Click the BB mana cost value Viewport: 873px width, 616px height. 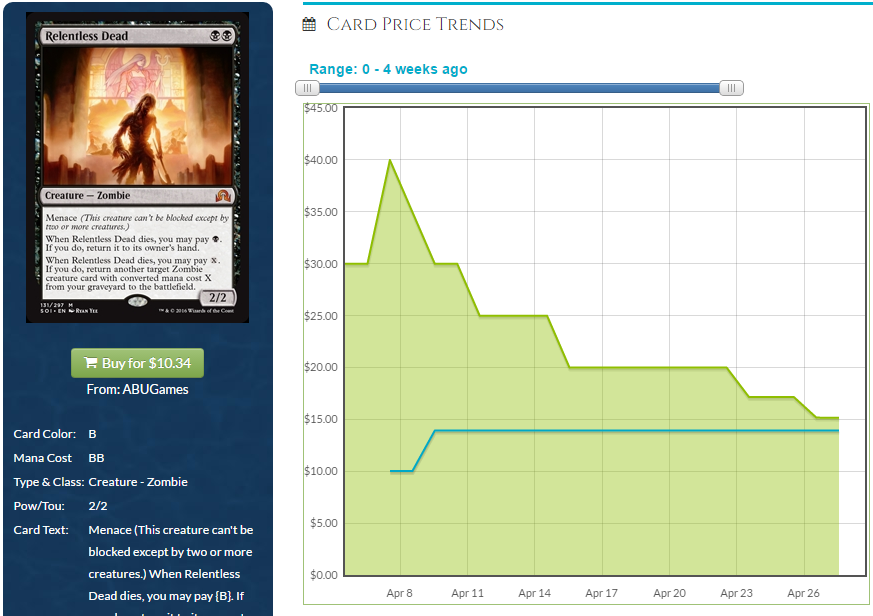click(x=96, y=458)
